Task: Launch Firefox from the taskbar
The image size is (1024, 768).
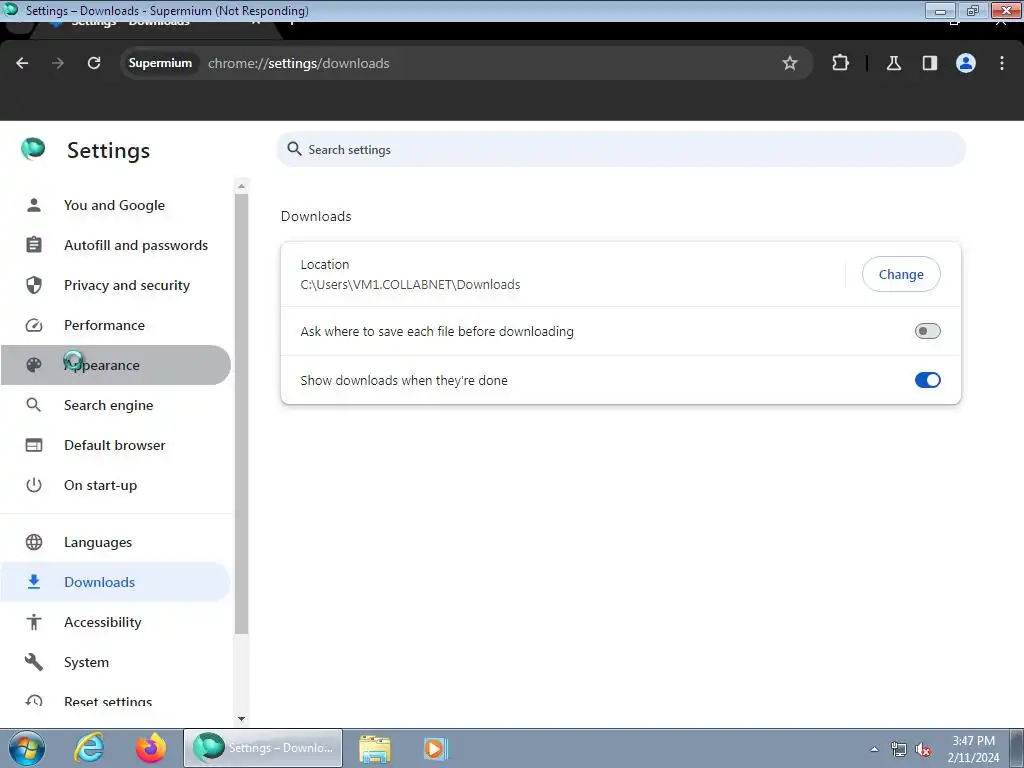Action: click(x=150, y=748)
